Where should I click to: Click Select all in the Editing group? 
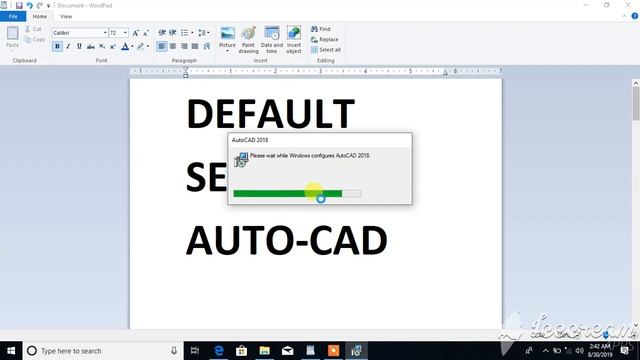coord(325,50)
